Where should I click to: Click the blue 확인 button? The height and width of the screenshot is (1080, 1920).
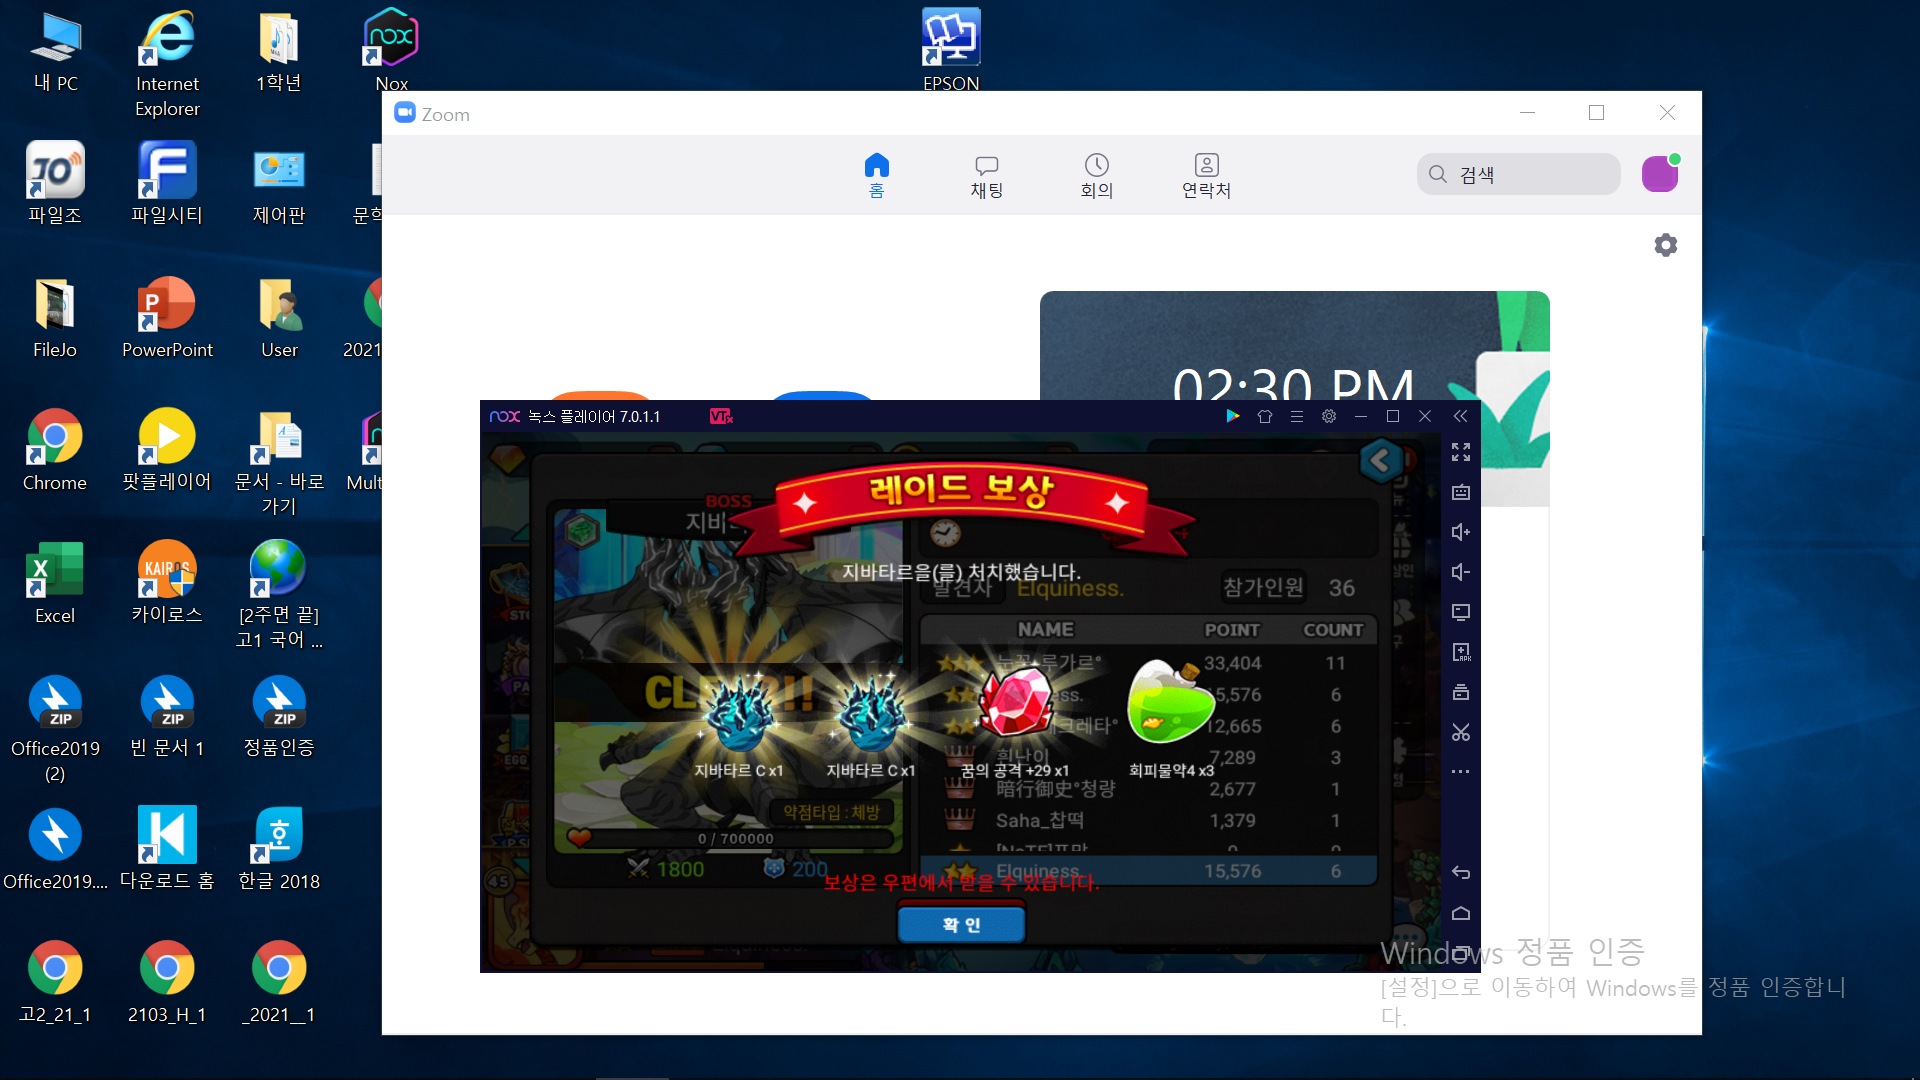coord(961,924)
